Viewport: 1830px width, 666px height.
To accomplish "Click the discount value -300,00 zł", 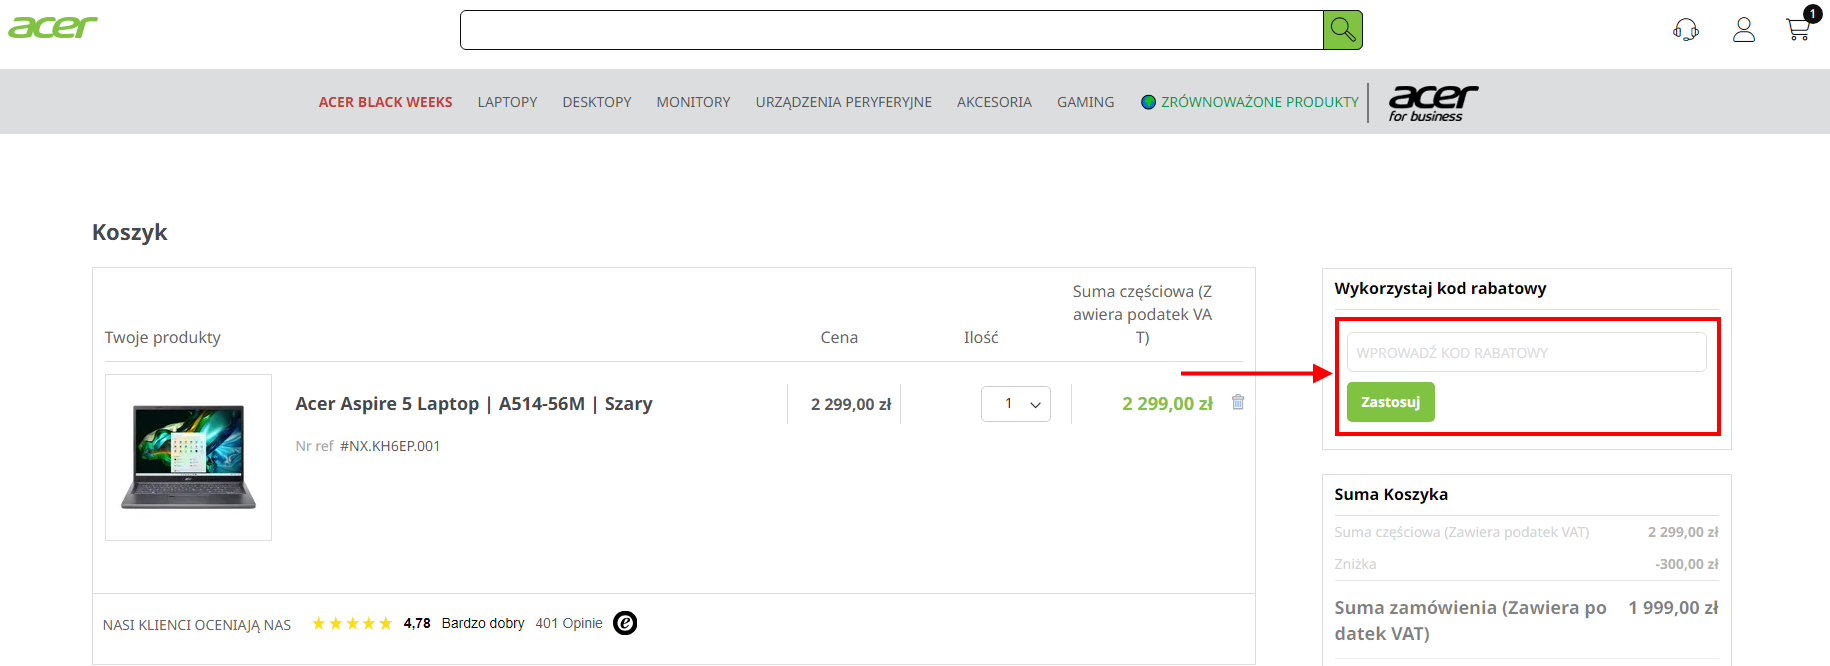I will (1687, 564).
